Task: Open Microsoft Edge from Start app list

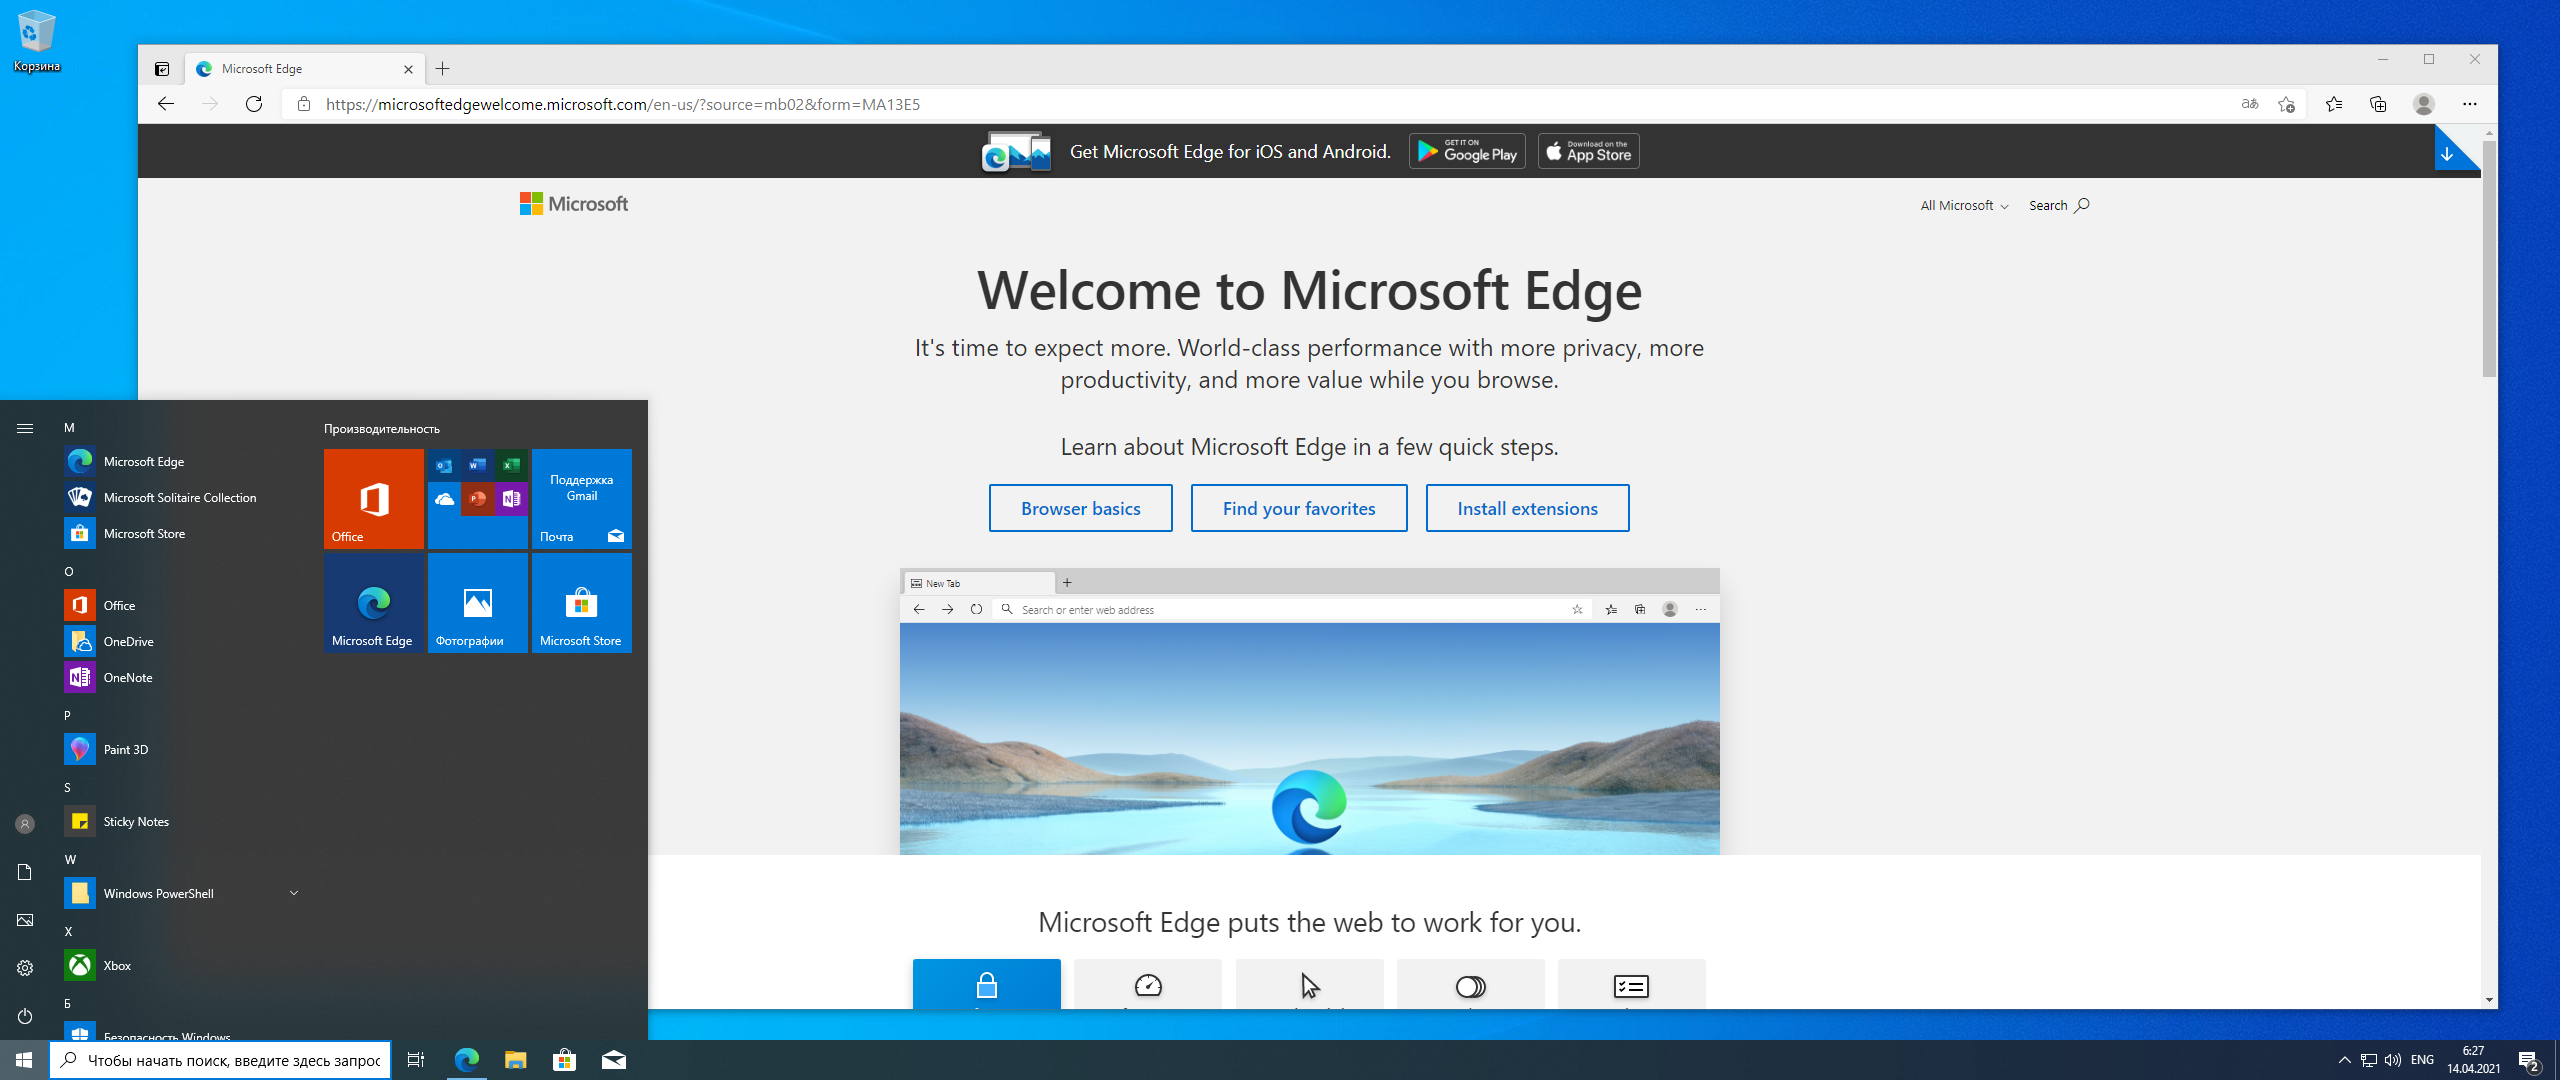Action: tap(180, 461)
